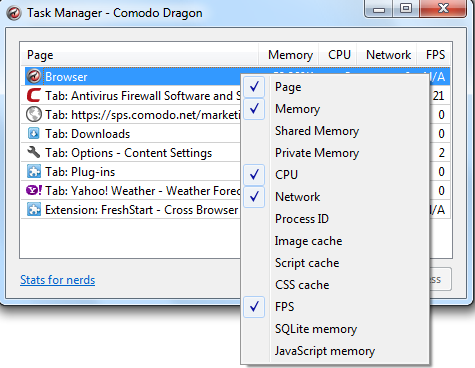Viewport: 475px width, 368px height.
Task: Click the wrench icon of the Options tab
Action: pos(34,152)
